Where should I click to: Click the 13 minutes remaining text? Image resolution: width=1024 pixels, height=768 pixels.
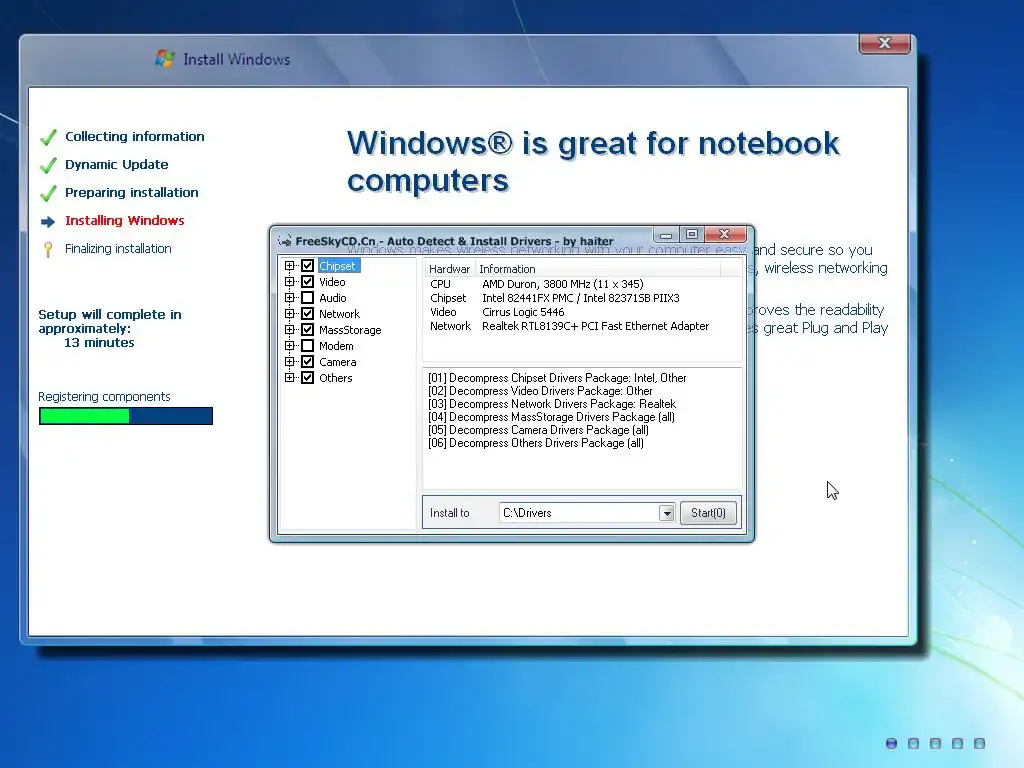pyautogui.click(x=99, y=343)
